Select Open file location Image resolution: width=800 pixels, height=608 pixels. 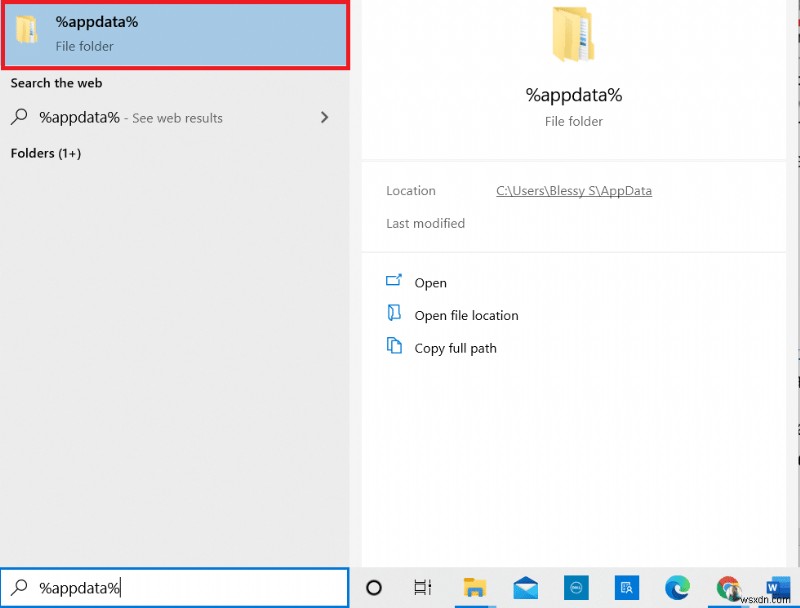[x=466, y=315]
